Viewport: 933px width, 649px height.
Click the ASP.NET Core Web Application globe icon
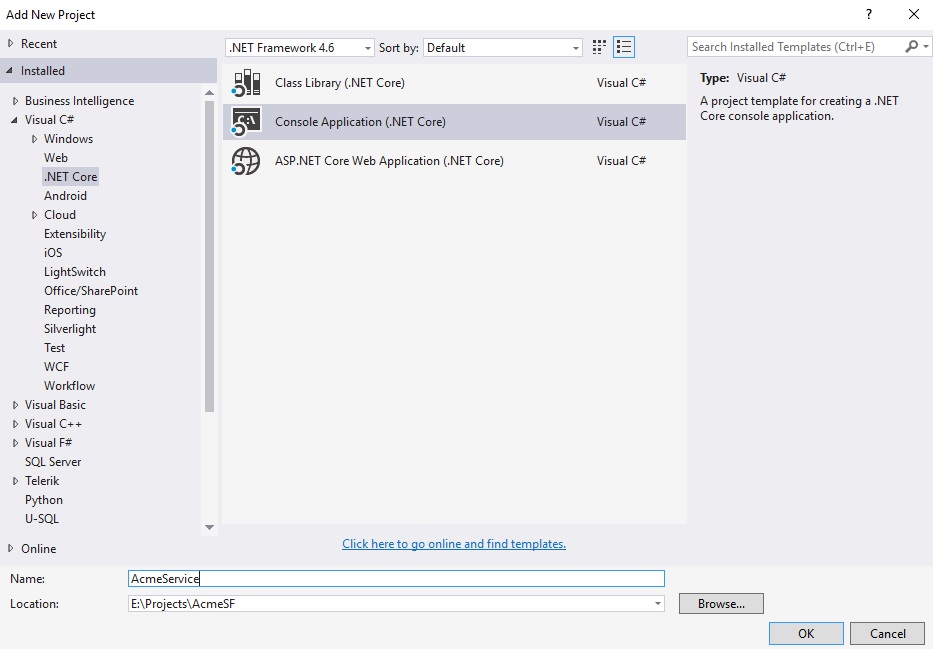246,161
